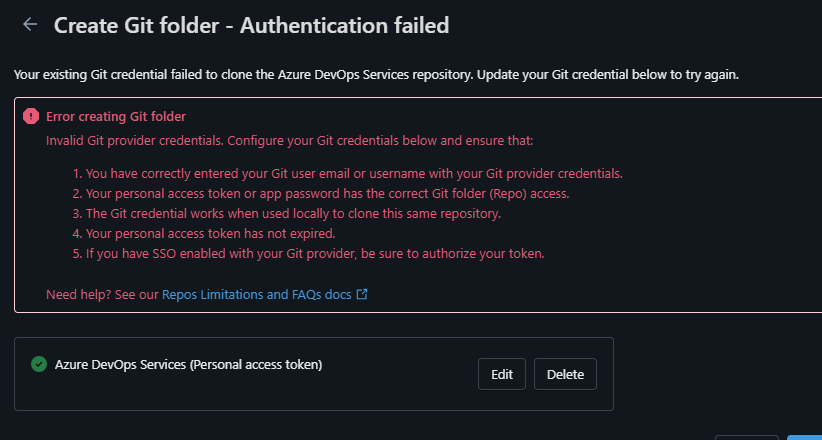This screenshot has height=440, width=822.
Task: Click the external-link icon after FAQs docs
Action: 362,294
